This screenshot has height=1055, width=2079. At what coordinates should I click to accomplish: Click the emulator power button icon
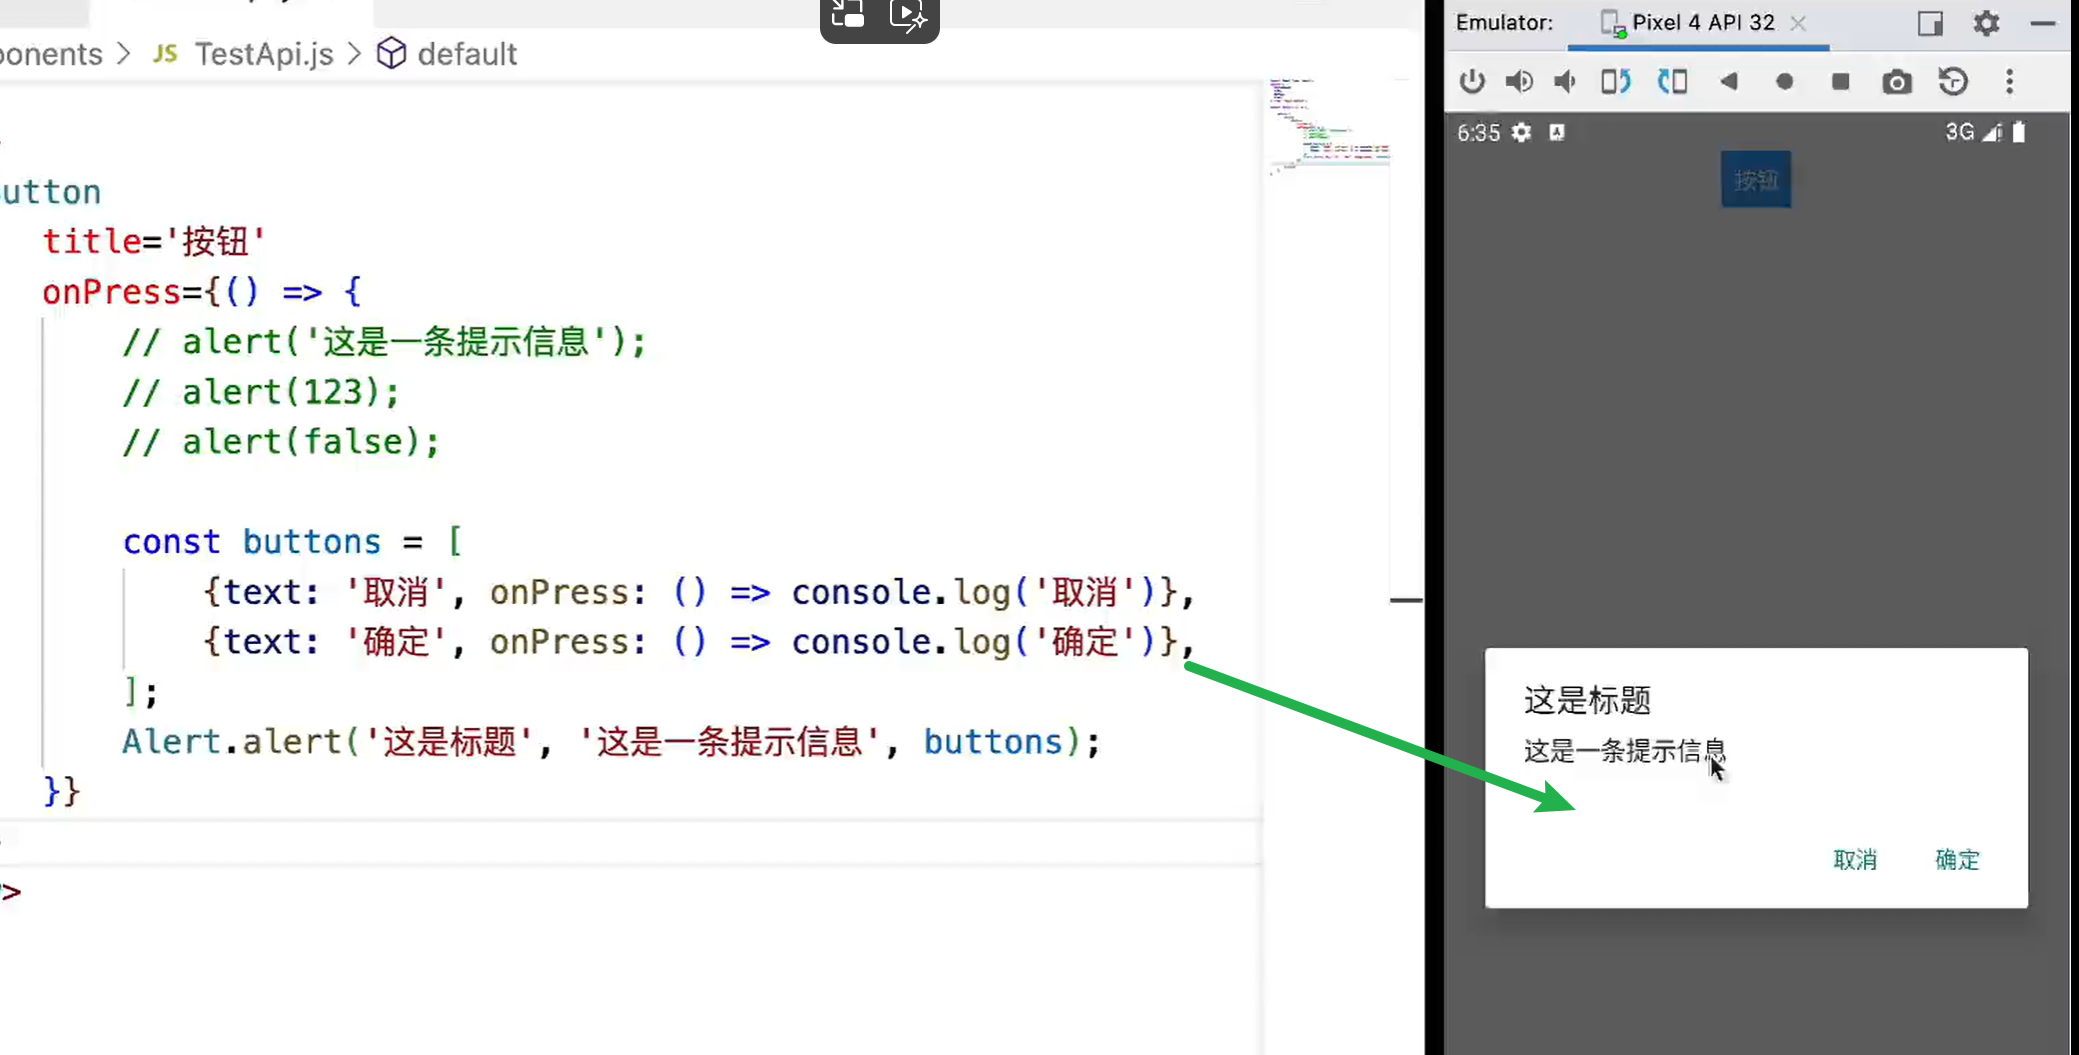click(1472, 81)
